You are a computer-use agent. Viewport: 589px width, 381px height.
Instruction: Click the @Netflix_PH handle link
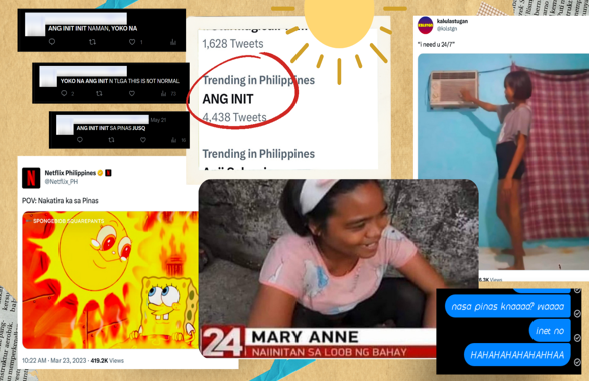click(x=61, y=181)
